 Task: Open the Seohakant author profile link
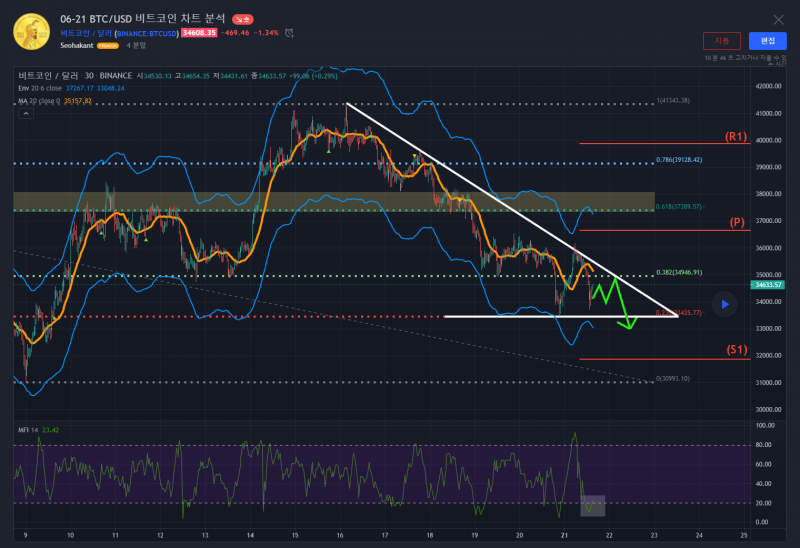(76, 46)
